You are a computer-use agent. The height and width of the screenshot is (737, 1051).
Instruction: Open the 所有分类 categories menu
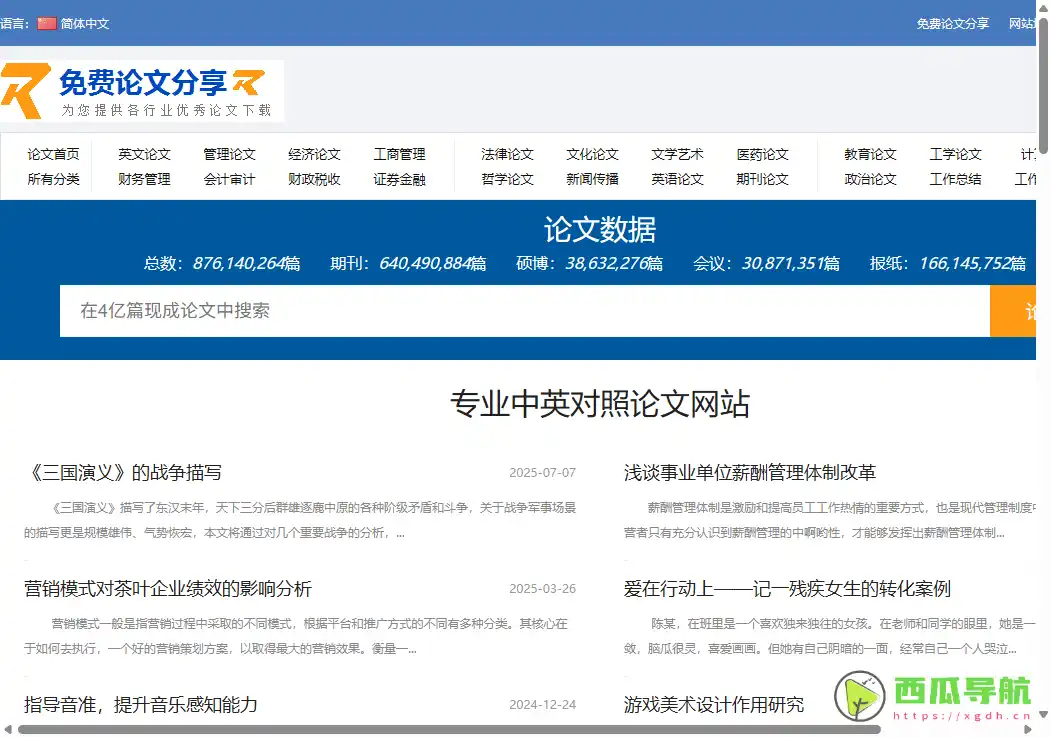pyautogui.click(x=52, y=179)
